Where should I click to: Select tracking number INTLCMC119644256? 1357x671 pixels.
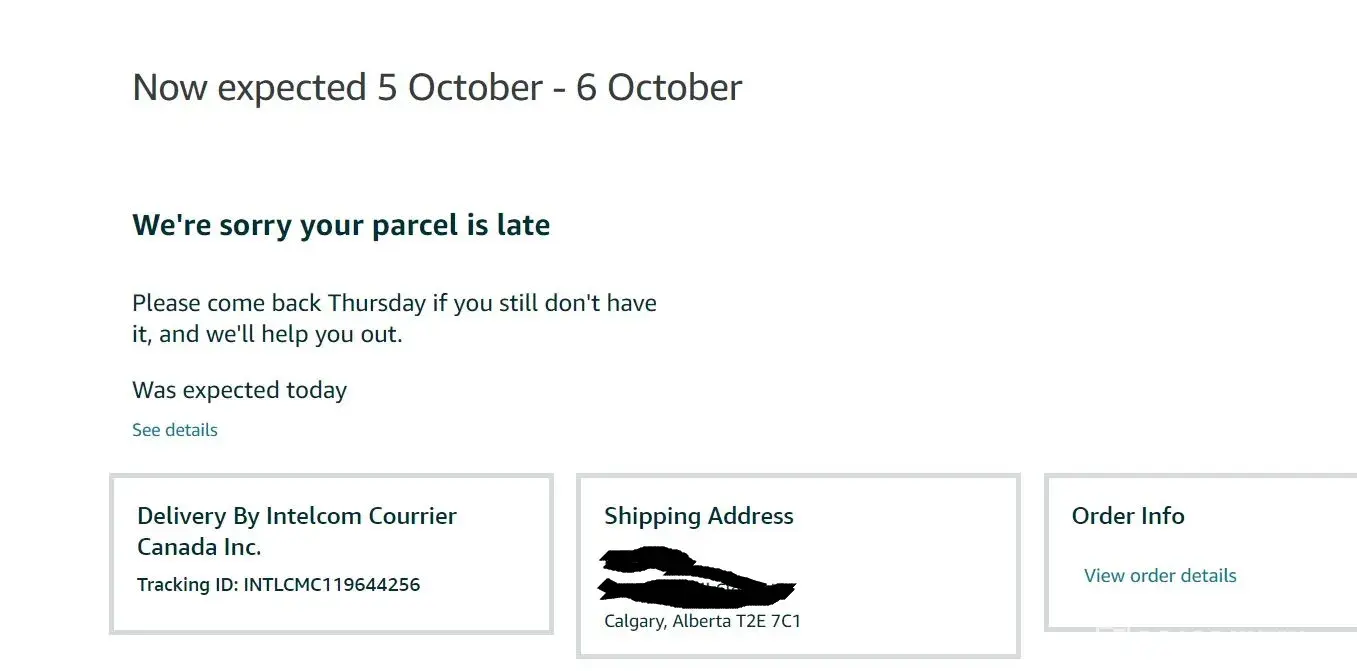point(332,585)
